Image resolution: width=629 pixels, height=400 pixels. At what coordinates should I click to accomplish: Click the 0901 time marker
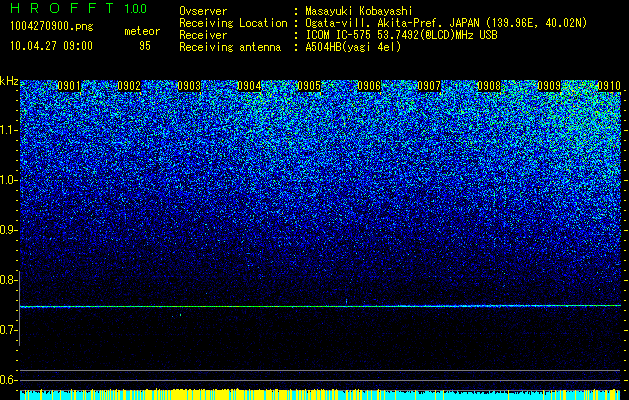point(69,86)
